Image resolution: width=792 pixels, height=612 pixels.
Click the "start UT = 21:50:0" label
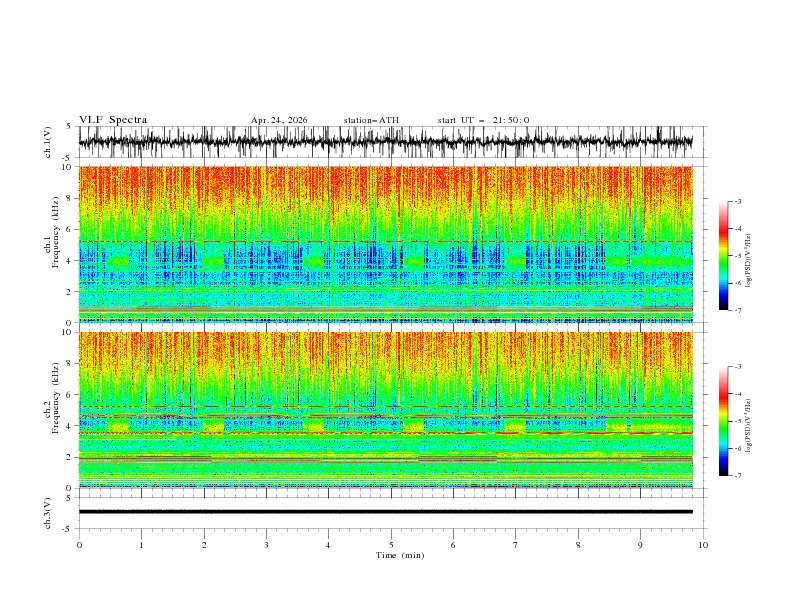point(483,120)
